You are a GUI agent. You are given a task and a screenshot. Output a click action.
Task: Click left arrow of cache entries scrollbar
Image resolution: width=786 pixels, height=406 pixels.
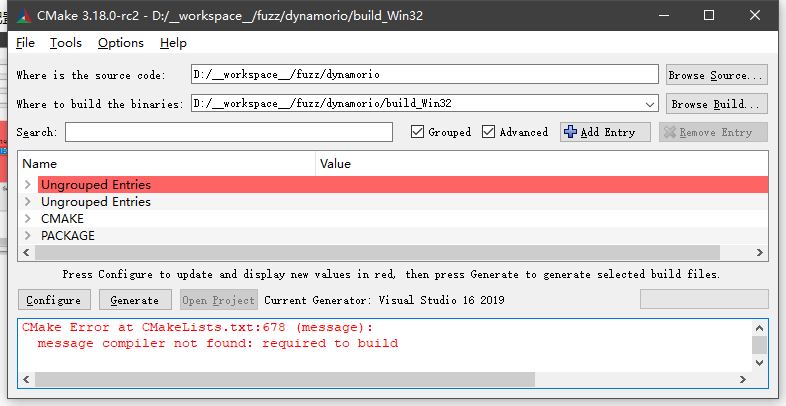26,252
